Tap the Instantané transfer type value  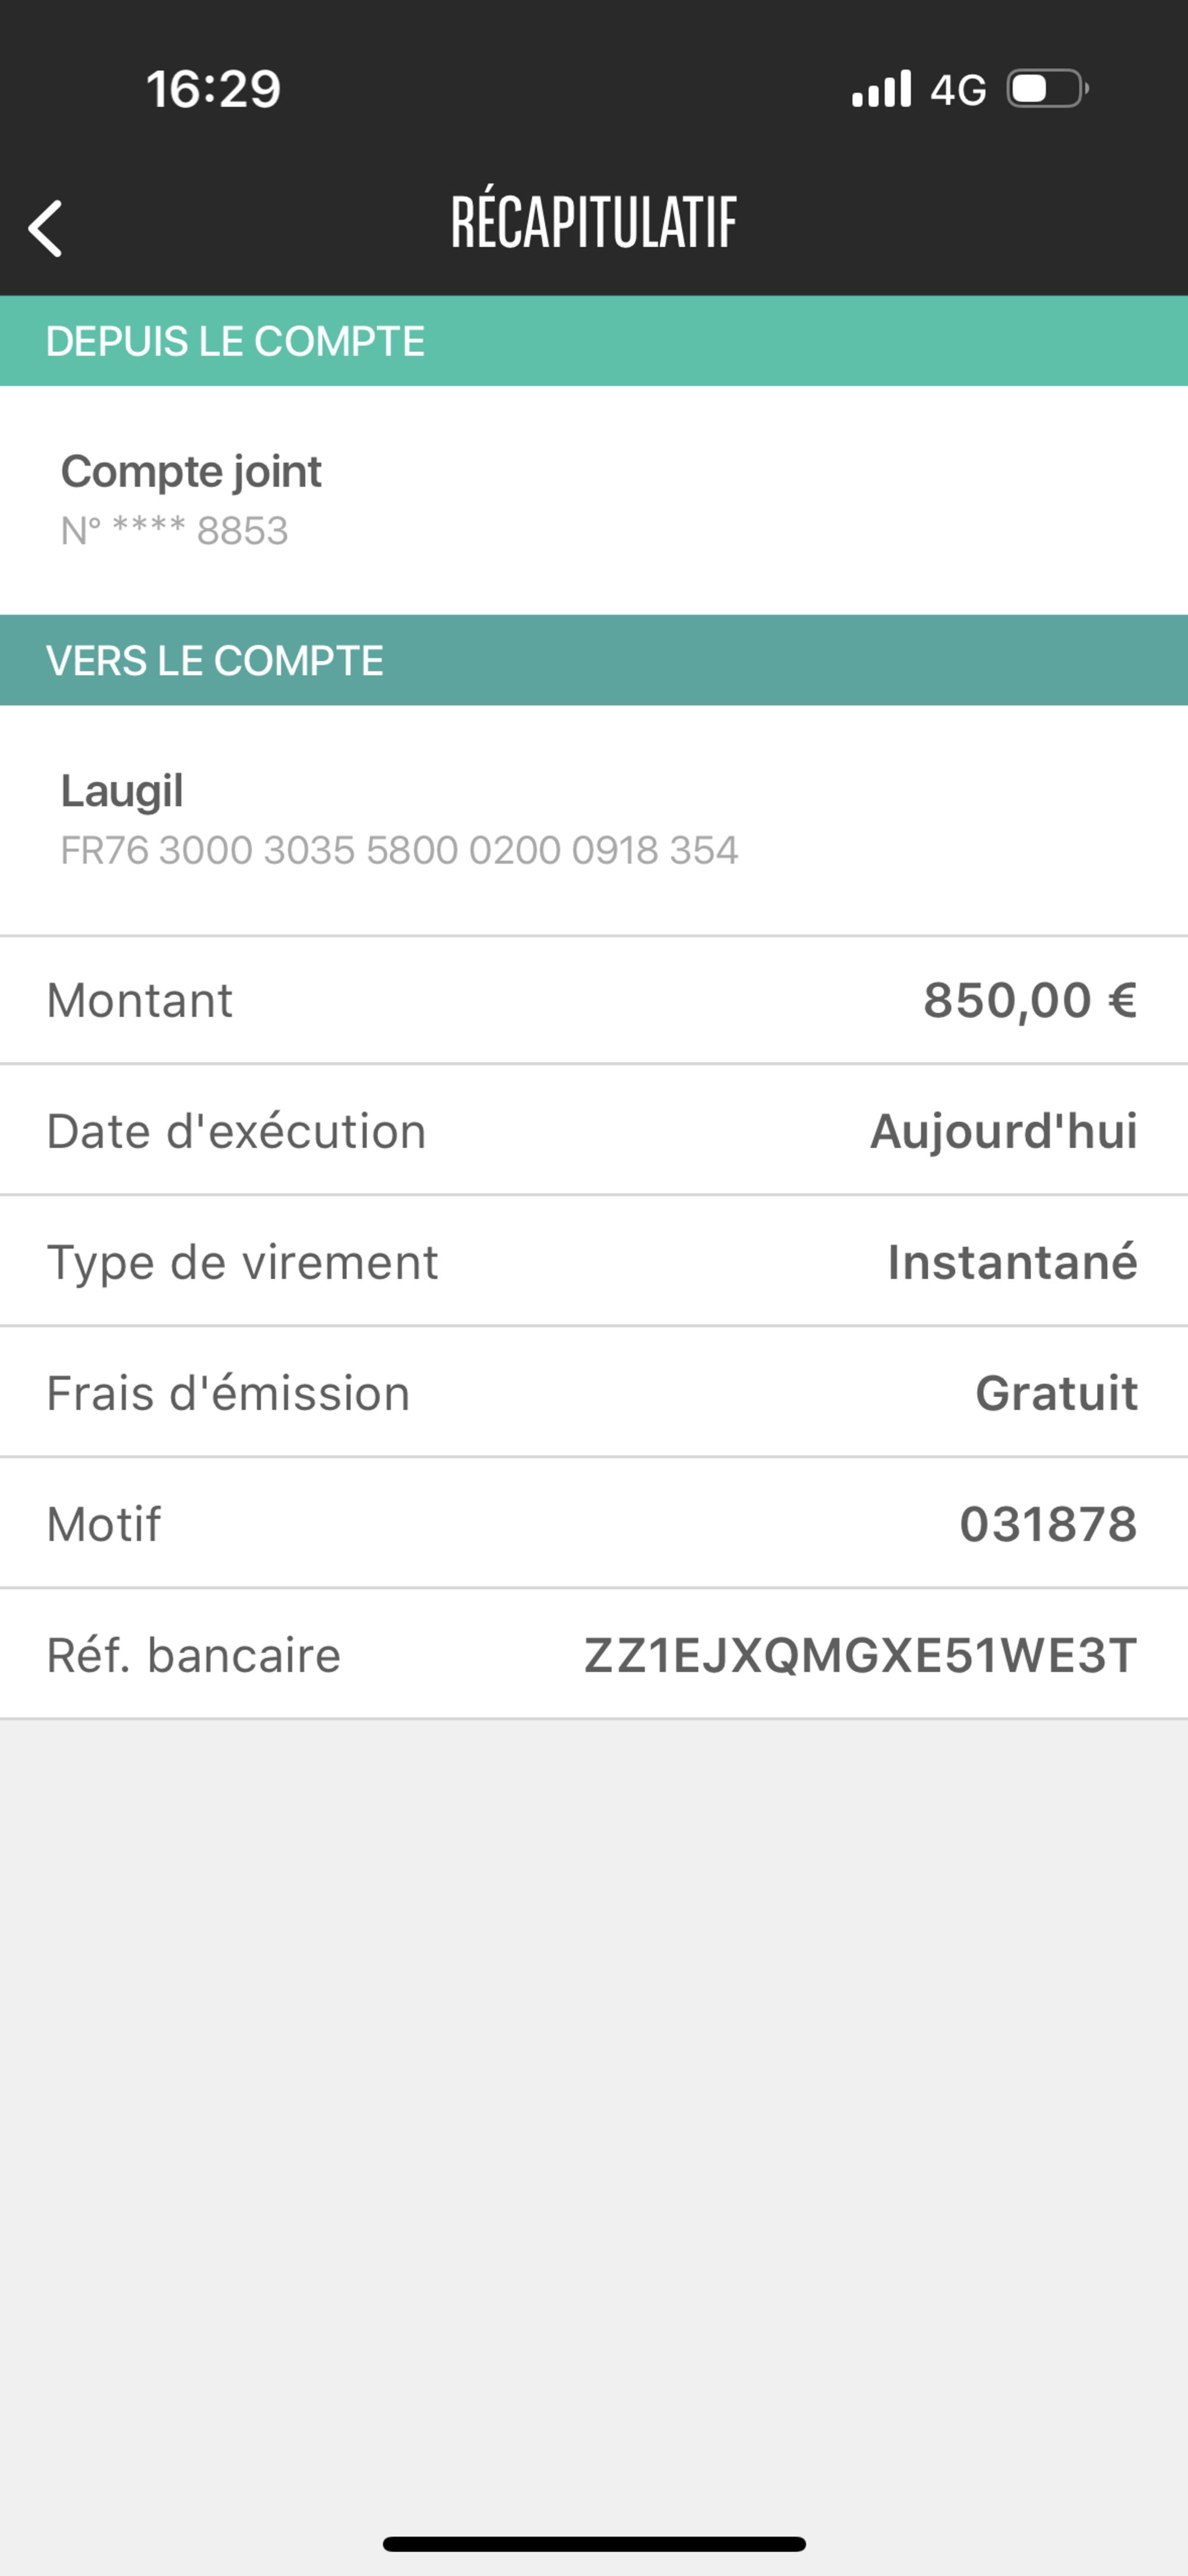pos(1012,1262)
